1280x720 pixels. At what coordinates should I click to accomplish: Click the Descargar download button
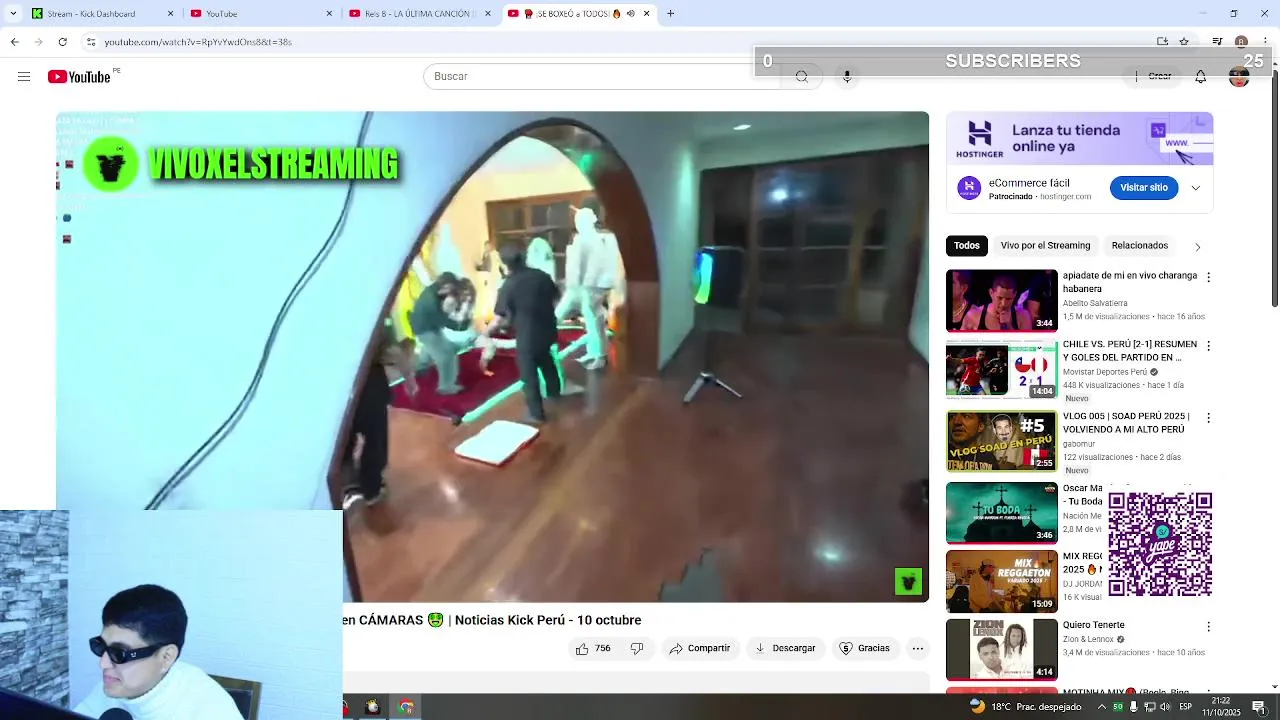785,648
